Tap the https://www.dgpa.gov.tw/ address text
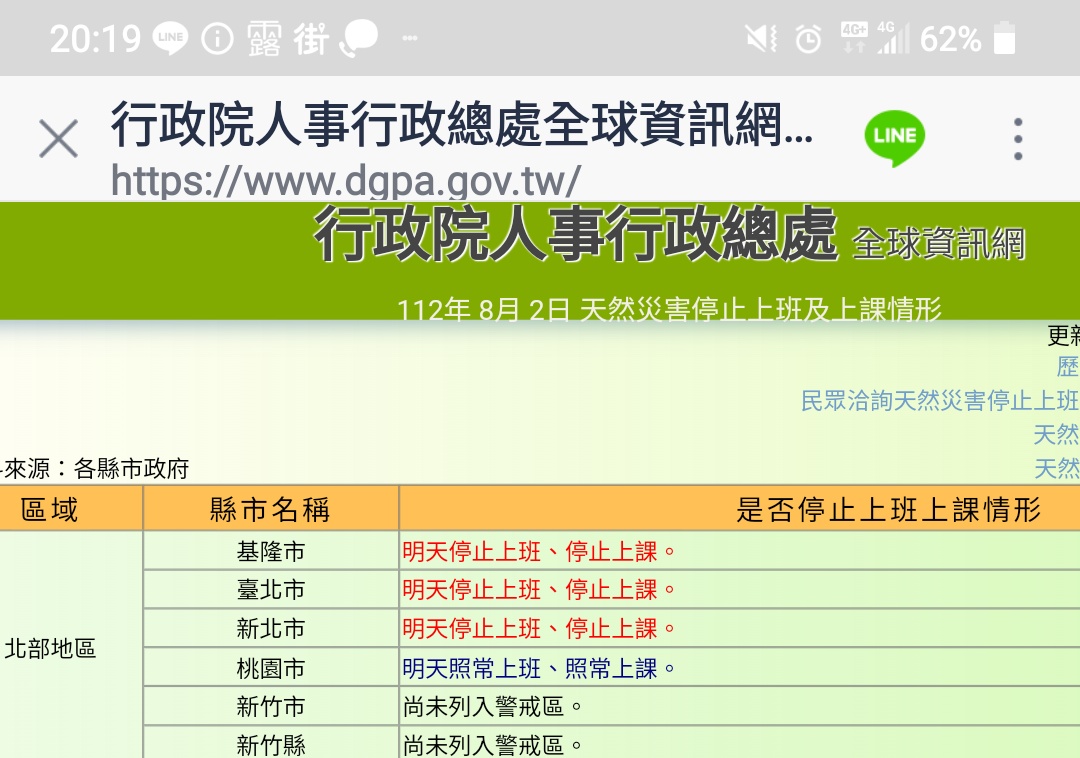Screen dimensions: 1080x758 coord(345,181)
